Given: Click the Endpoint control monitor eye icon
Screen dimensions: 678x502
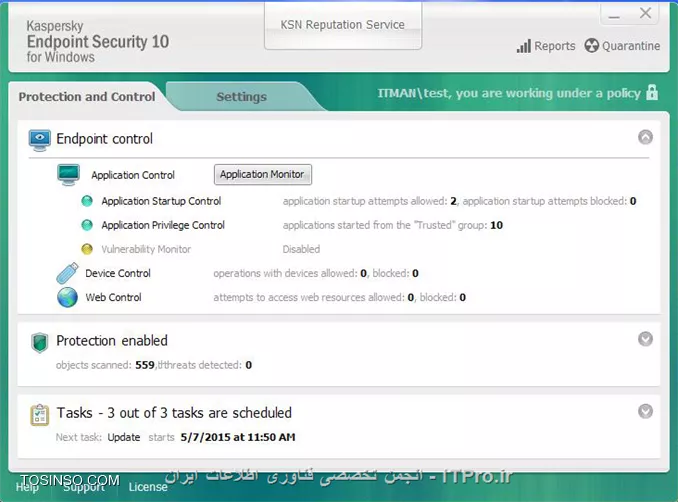Looking at the screenshot, I should [40, 140].
